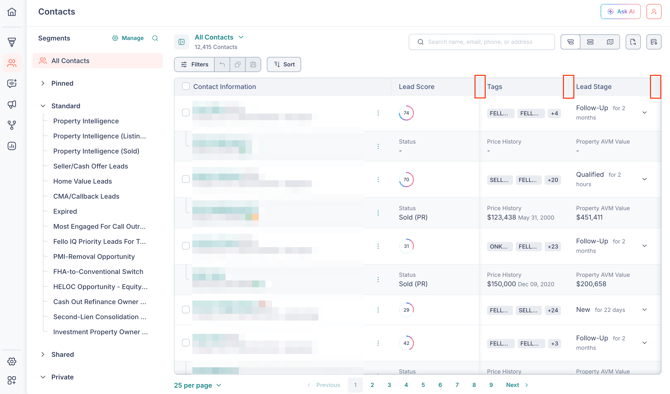Viewport: 670px width, 394px height.
Task: Open the user profile icon top right
Action: pos(653,12)
